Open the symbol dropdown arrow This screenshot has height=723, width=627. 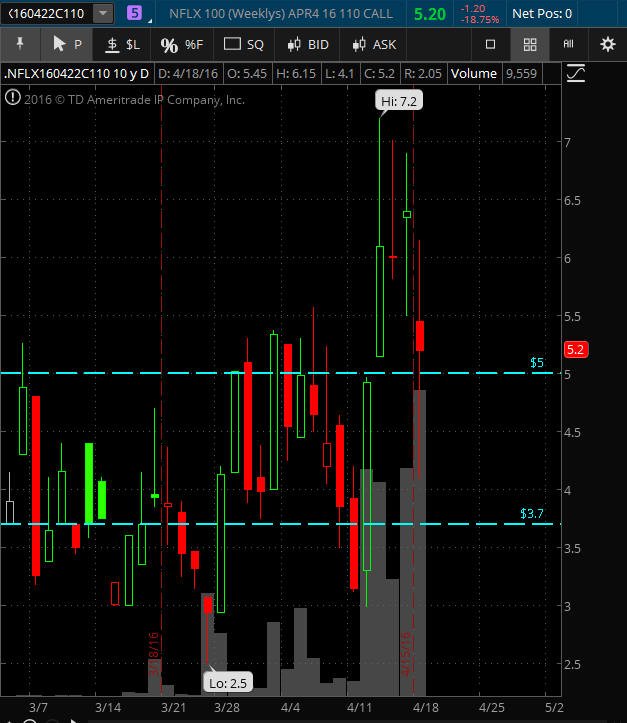[103, 13]
